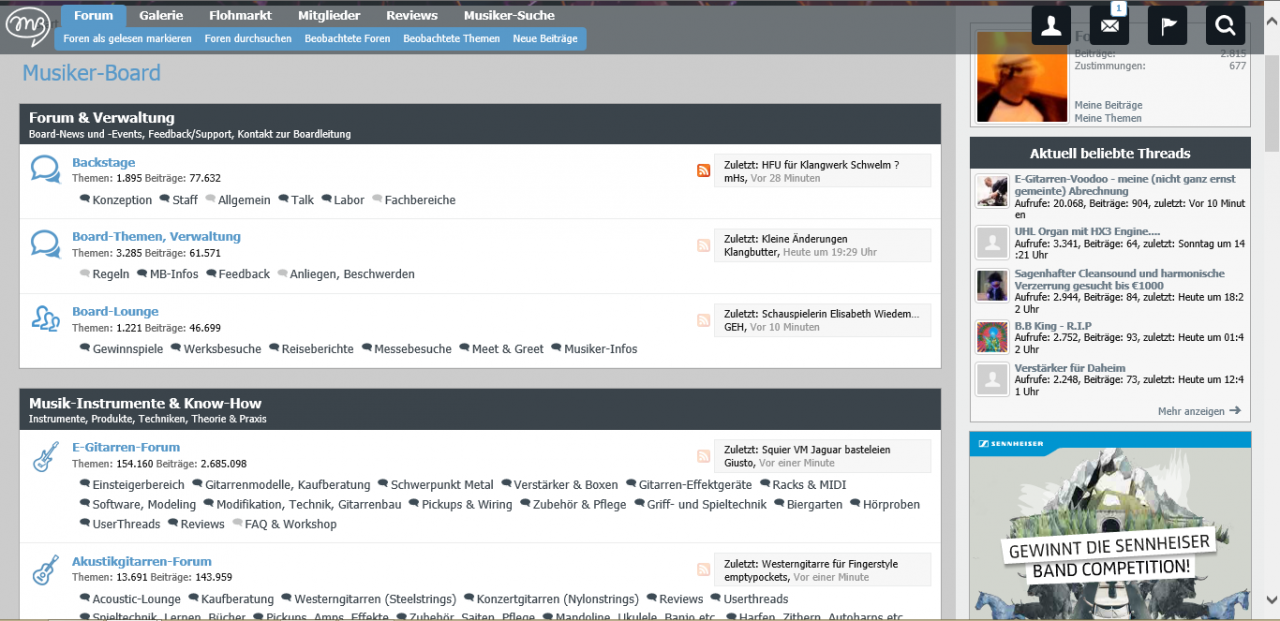Select the Forum tab
Screen dimensions: 1280x621
pyautogui.click(x=93, y=15)
